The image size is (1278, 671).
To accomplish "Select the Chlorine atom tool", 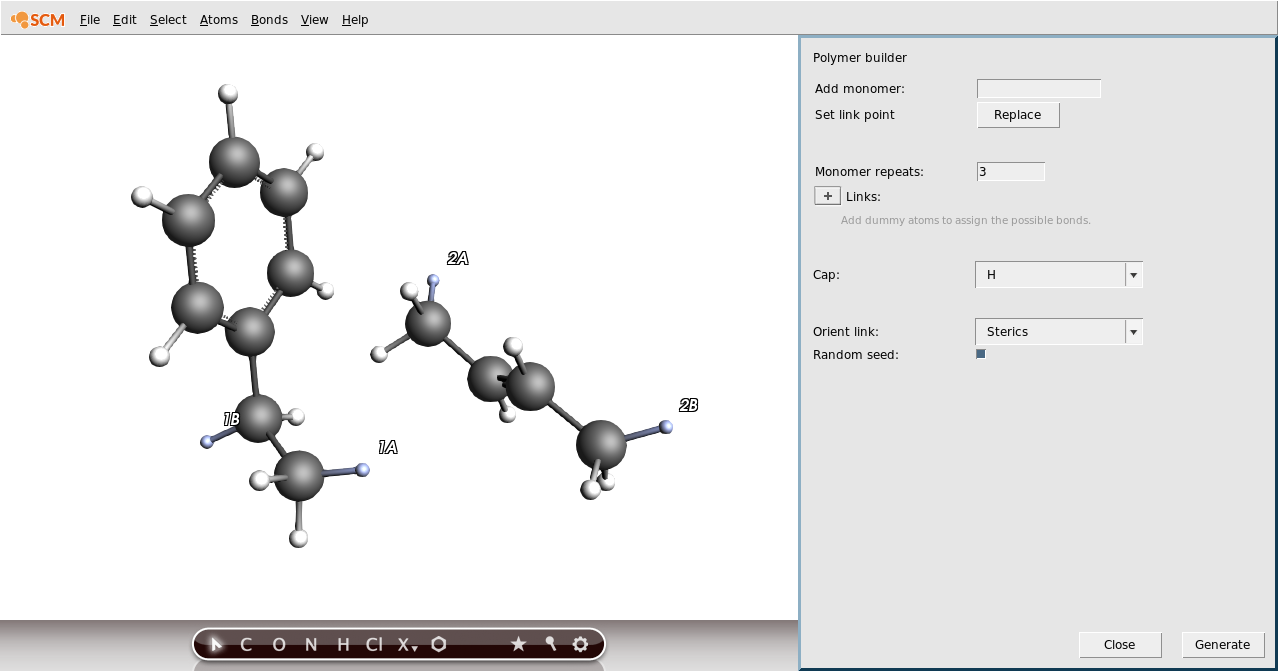I will pos(374,644).
